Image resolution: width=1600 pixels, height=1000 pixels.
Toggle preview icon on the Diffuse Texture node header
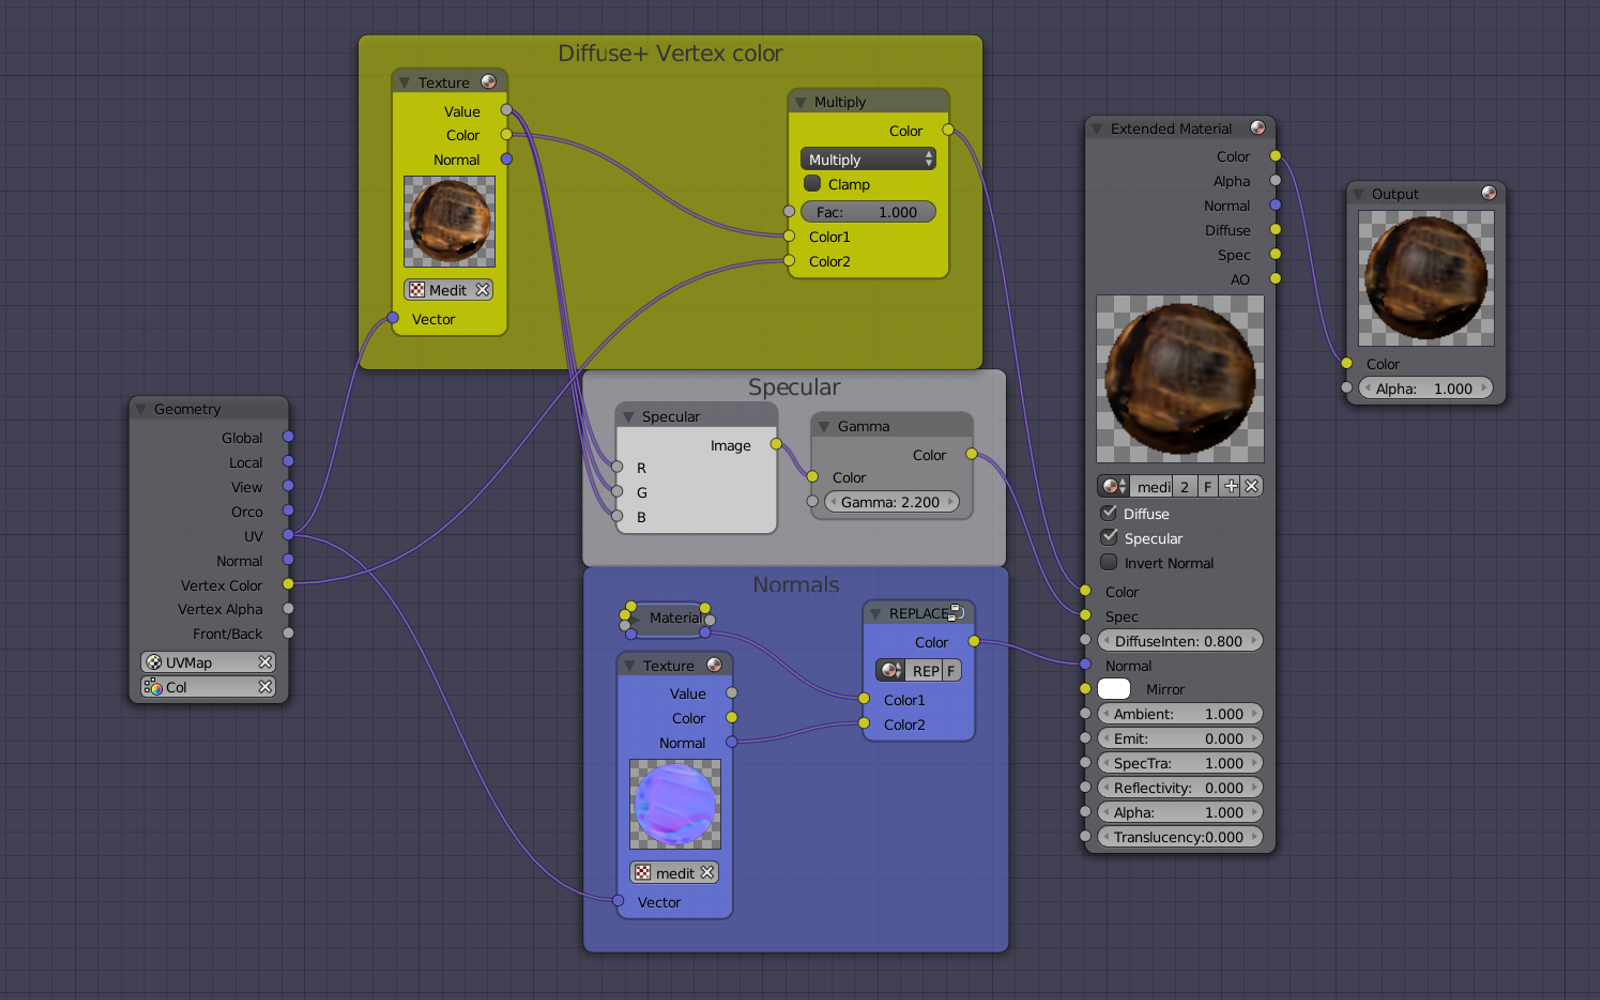click(489, 82)
